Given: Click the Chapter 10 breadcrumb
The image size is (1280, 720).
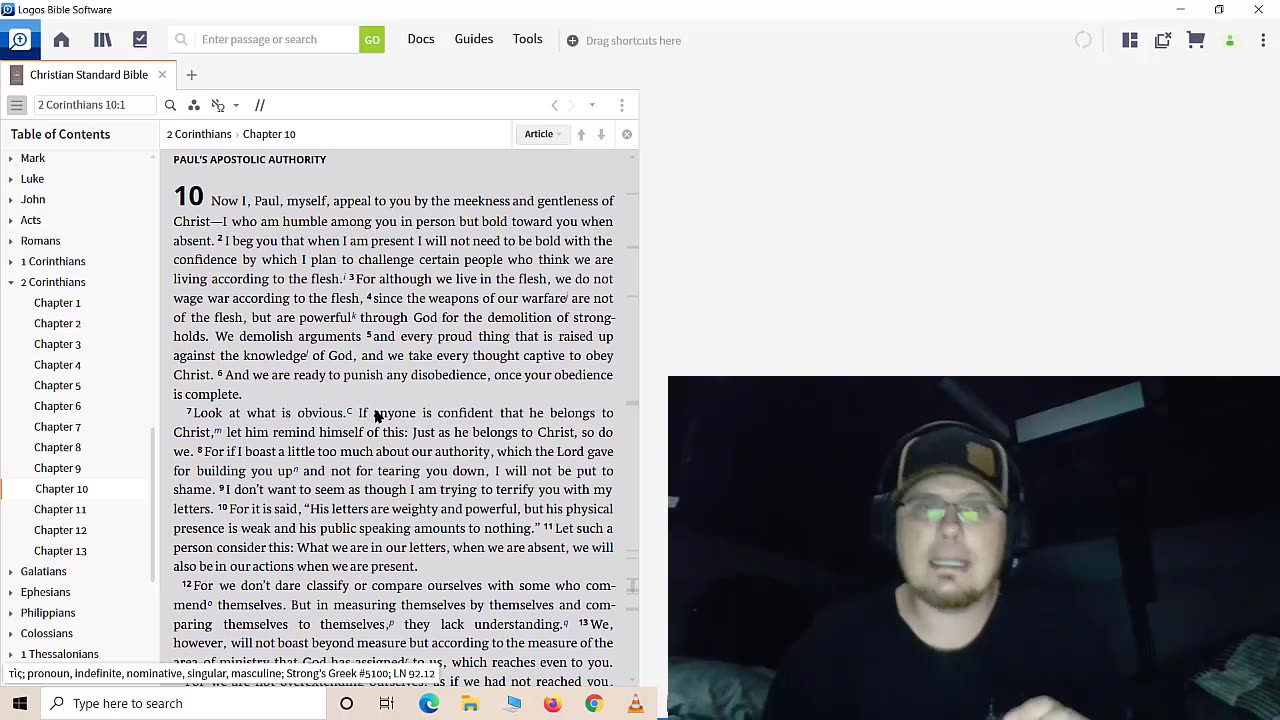Looking at the screenshot, I should [x=269, y=134].
